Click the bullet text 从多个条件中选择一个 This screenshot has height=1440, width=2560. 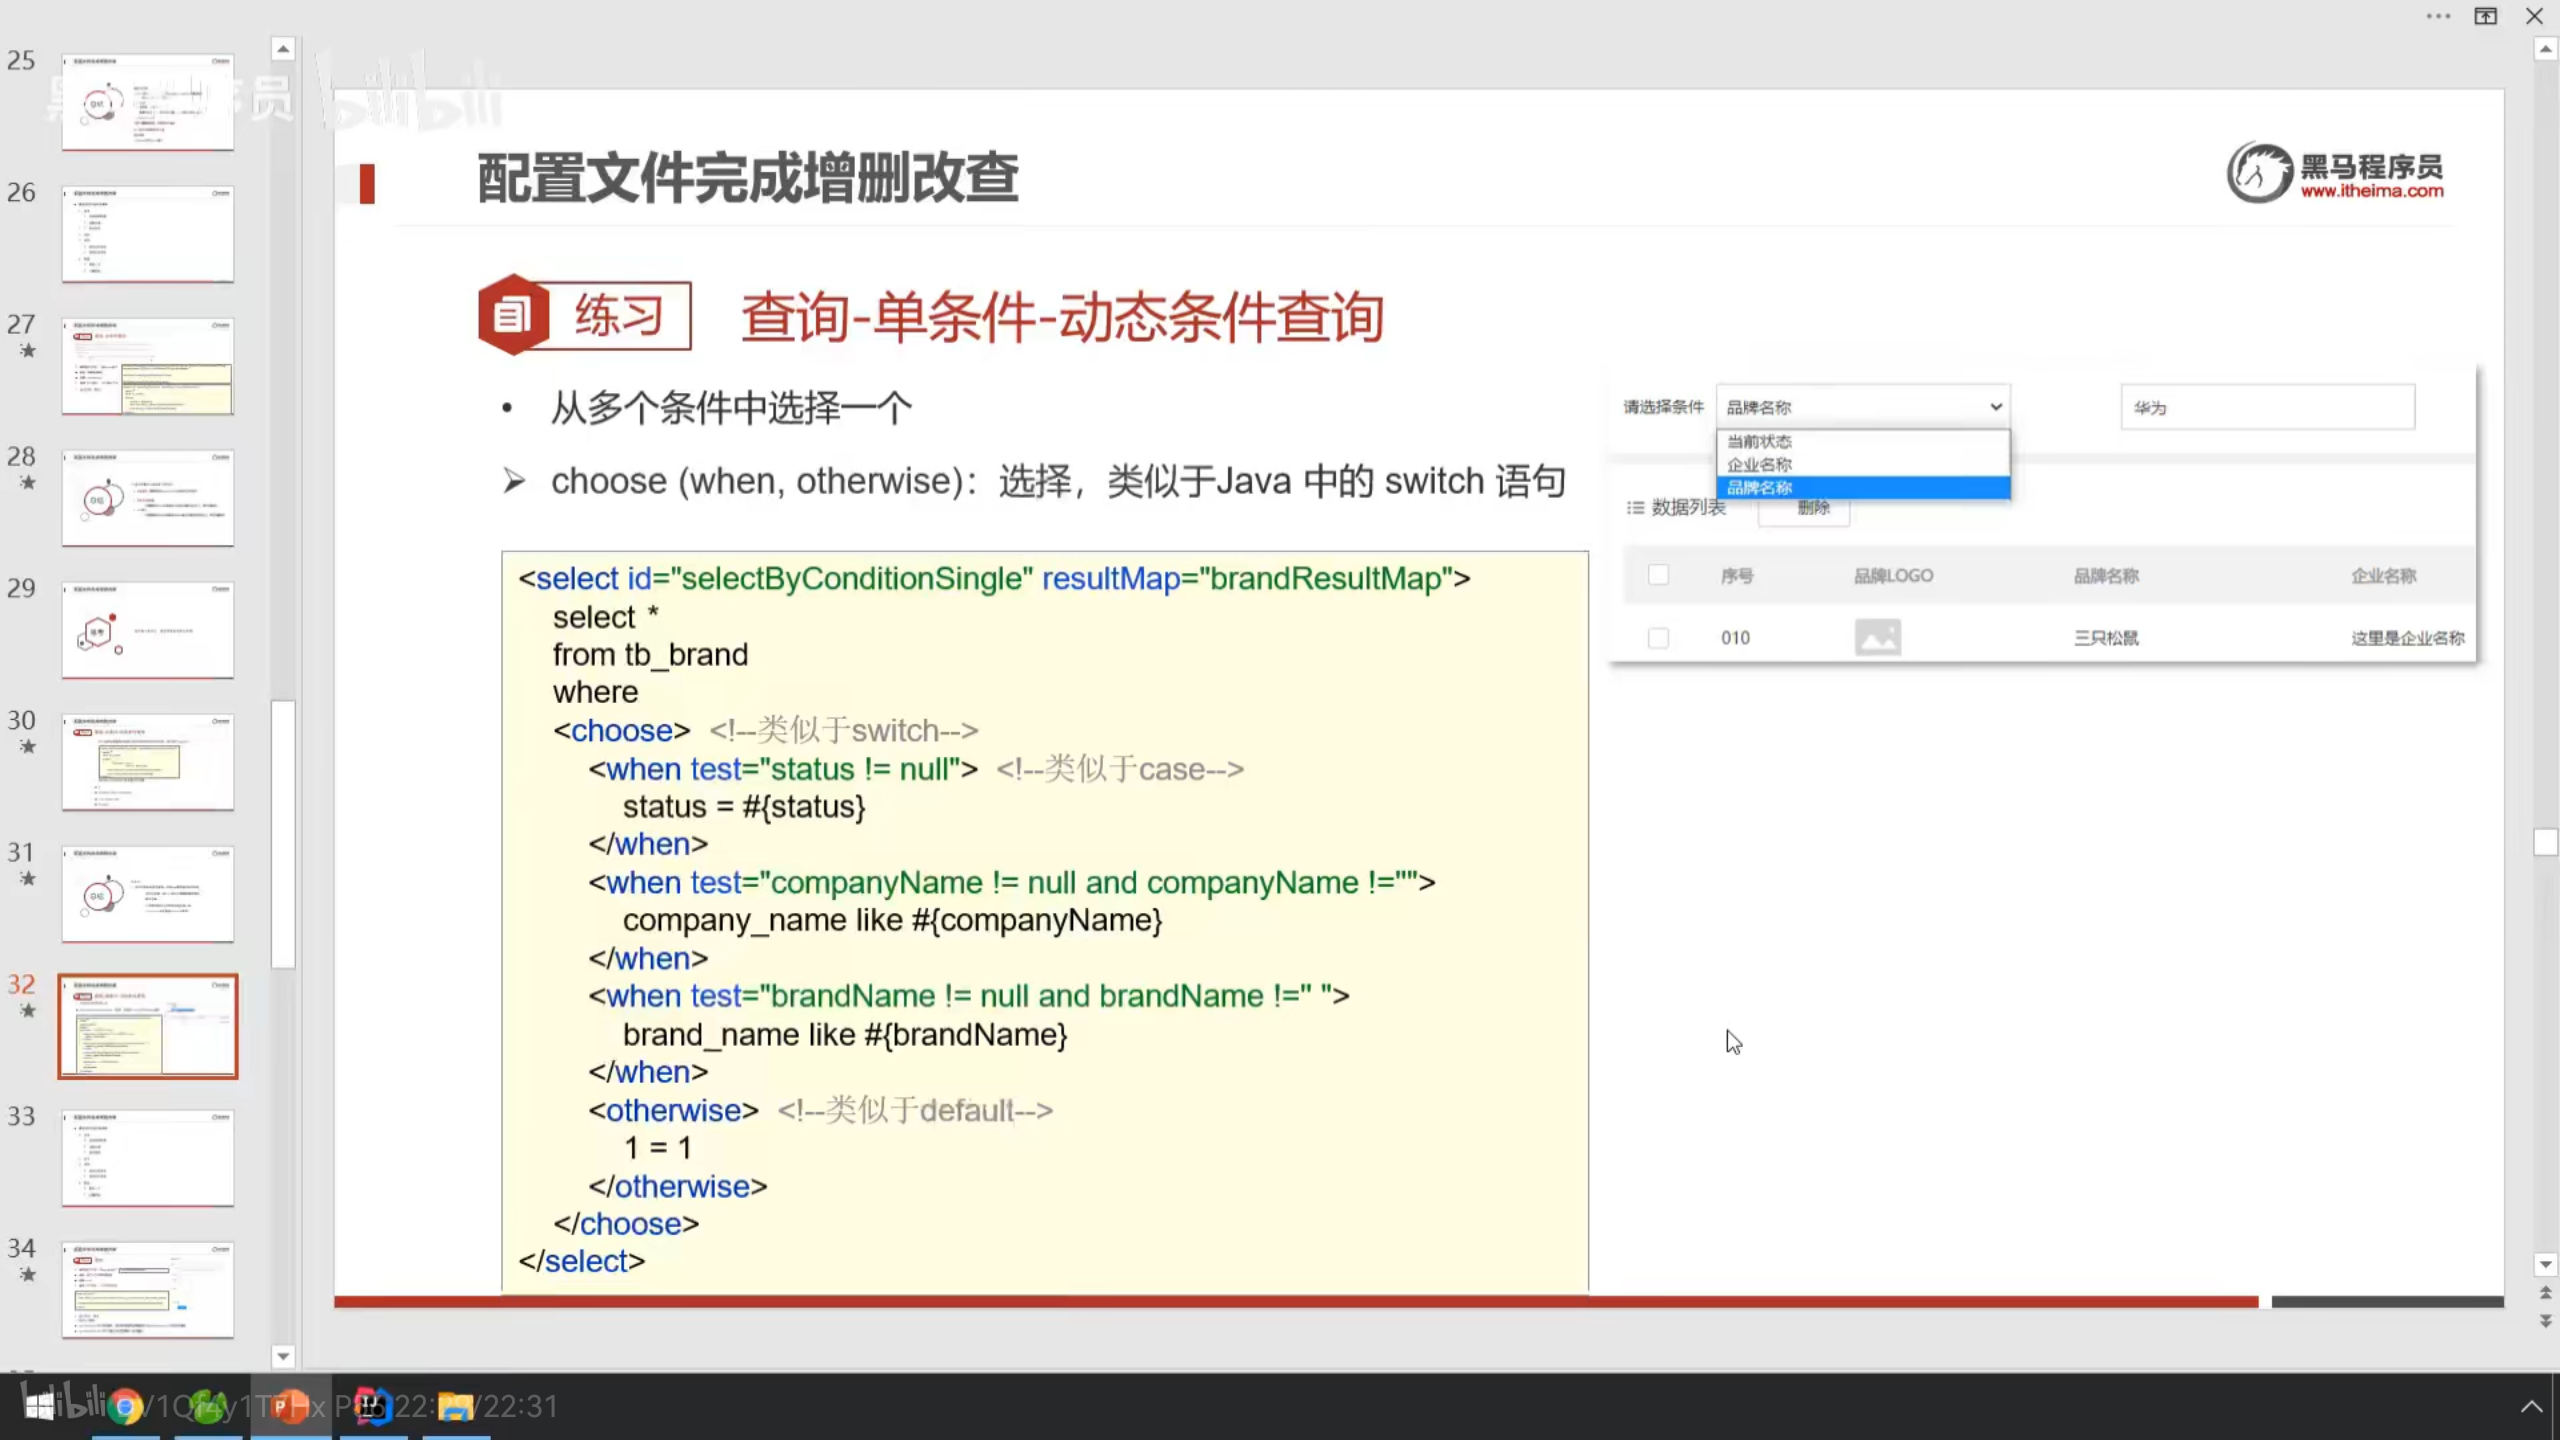click(x=731, y=408)
